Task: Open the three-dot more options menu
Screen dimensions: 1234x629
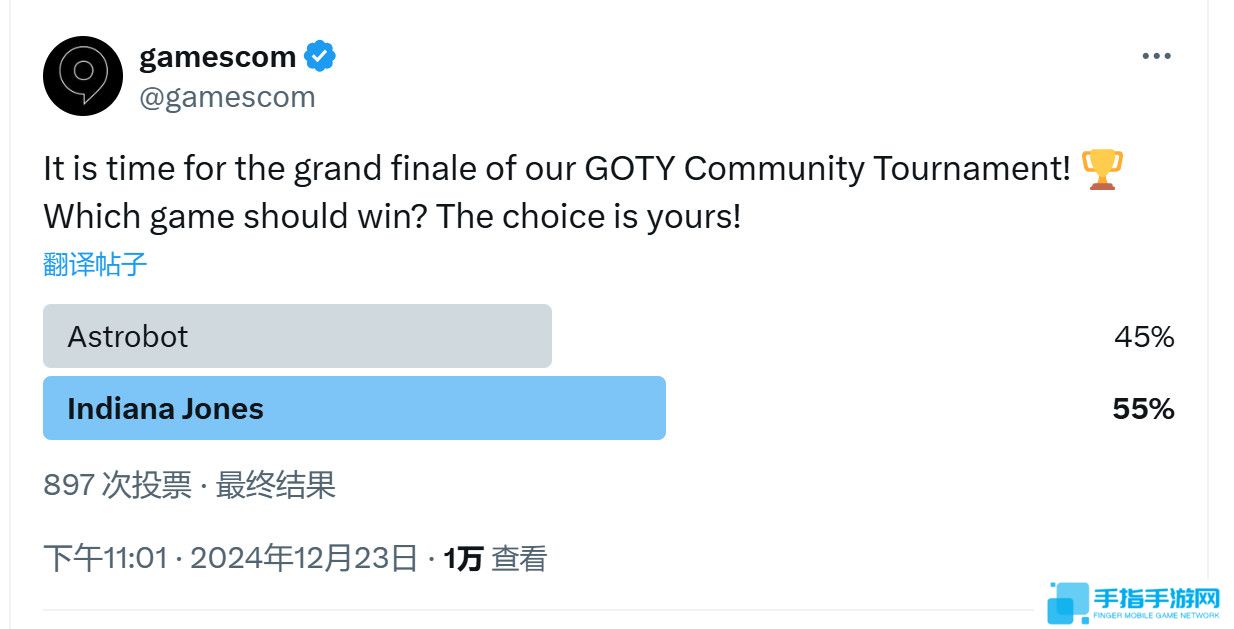Action: click(1156, 57)
